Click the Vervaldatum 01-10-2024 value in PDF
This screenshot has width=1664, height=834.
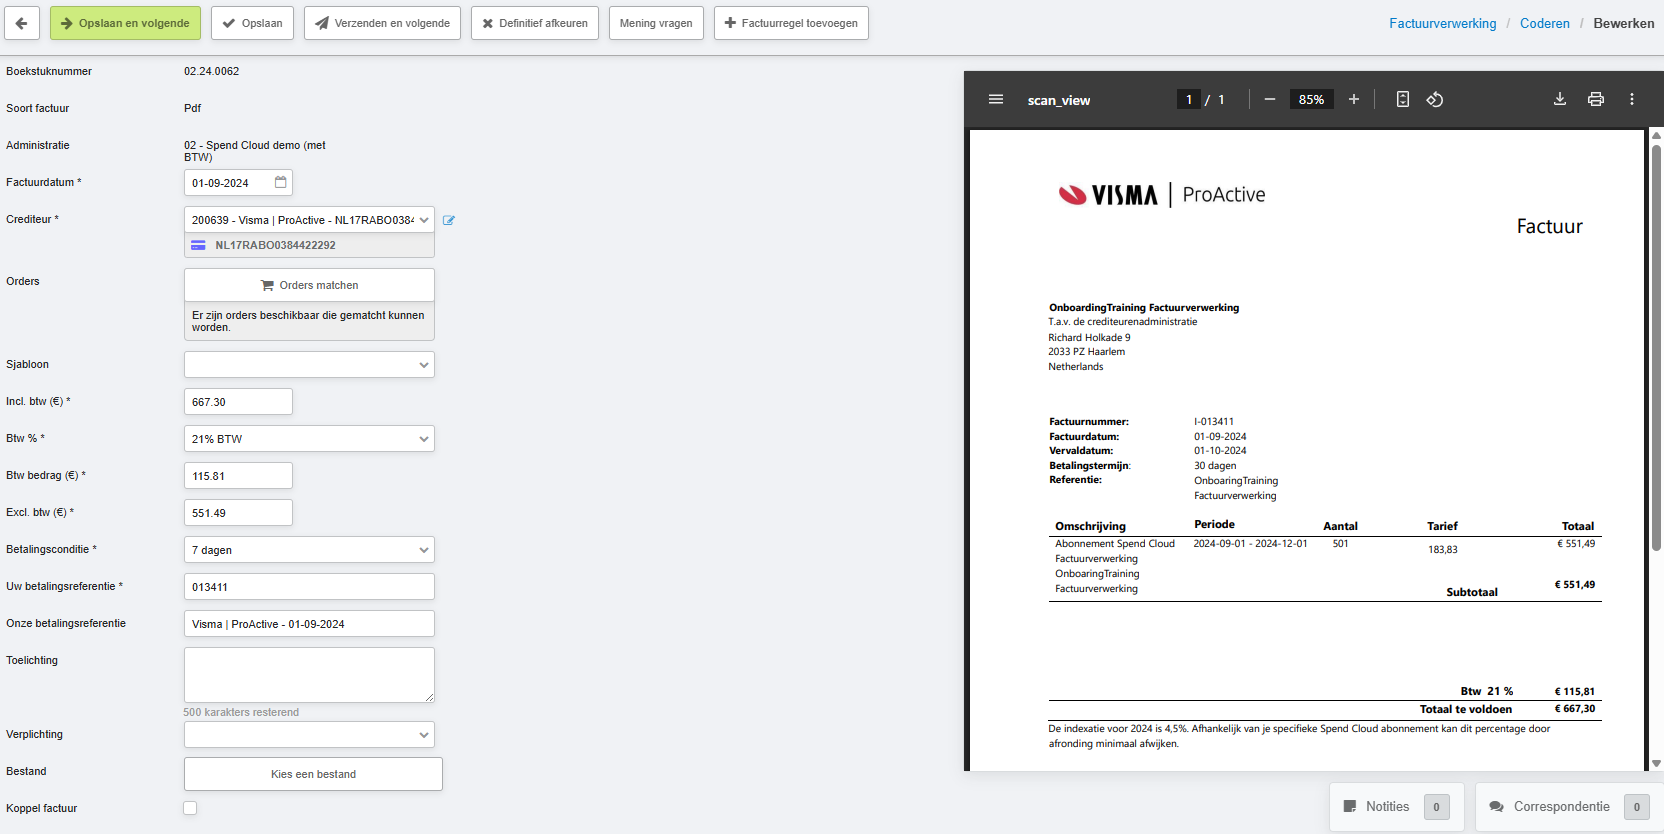click(x=1220, y=450)
